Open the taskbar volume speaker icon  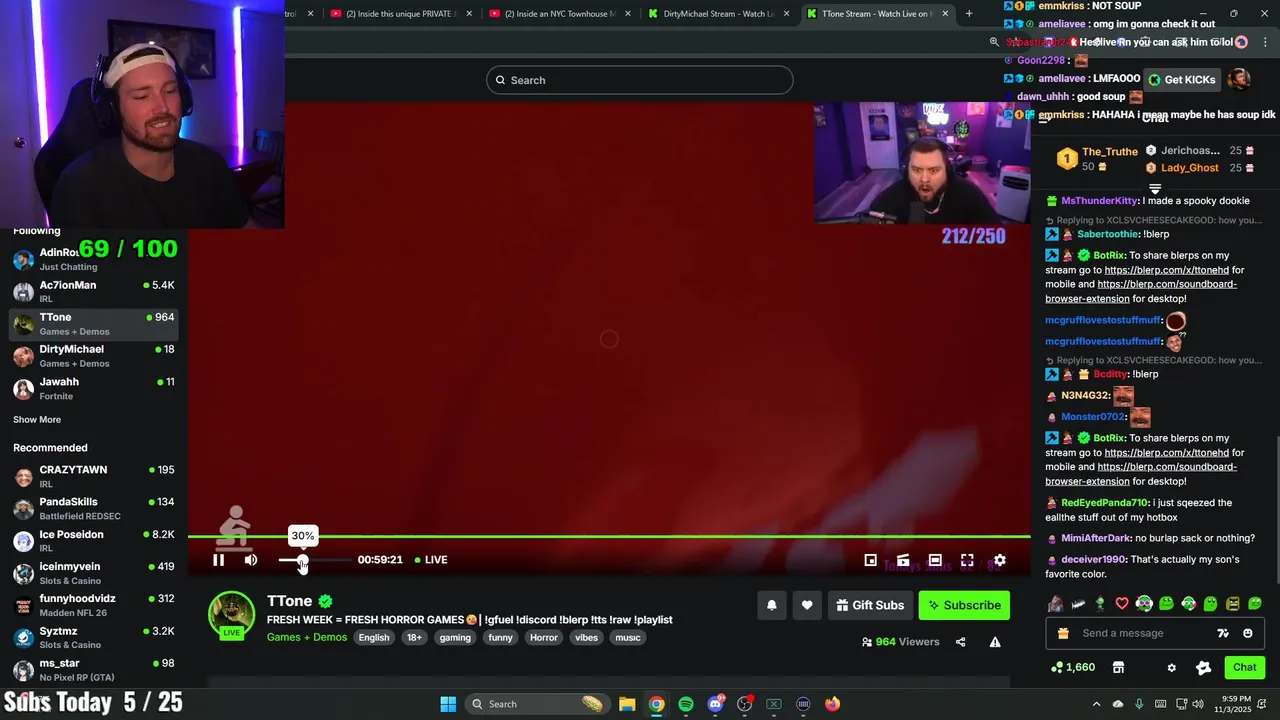click(1198, 704)
